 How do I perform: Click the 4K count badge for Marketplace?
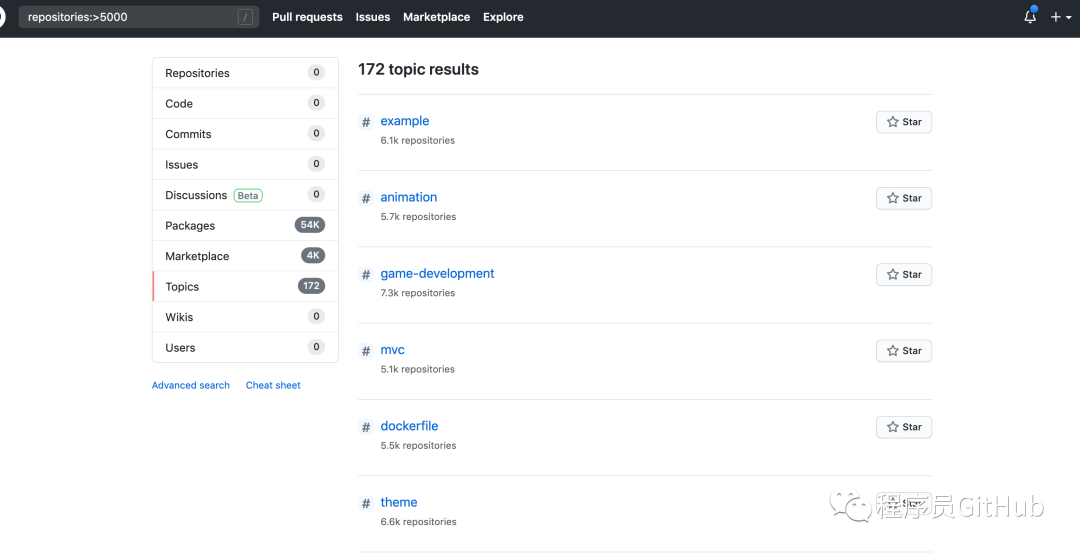[313, 255]
